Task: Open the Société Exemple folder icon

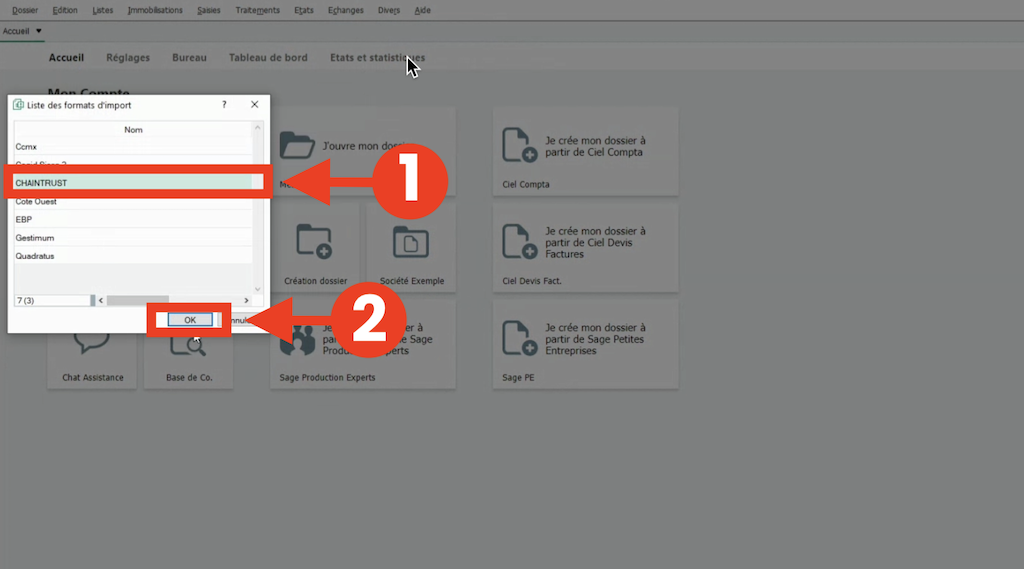Action: tap(411, 241)
